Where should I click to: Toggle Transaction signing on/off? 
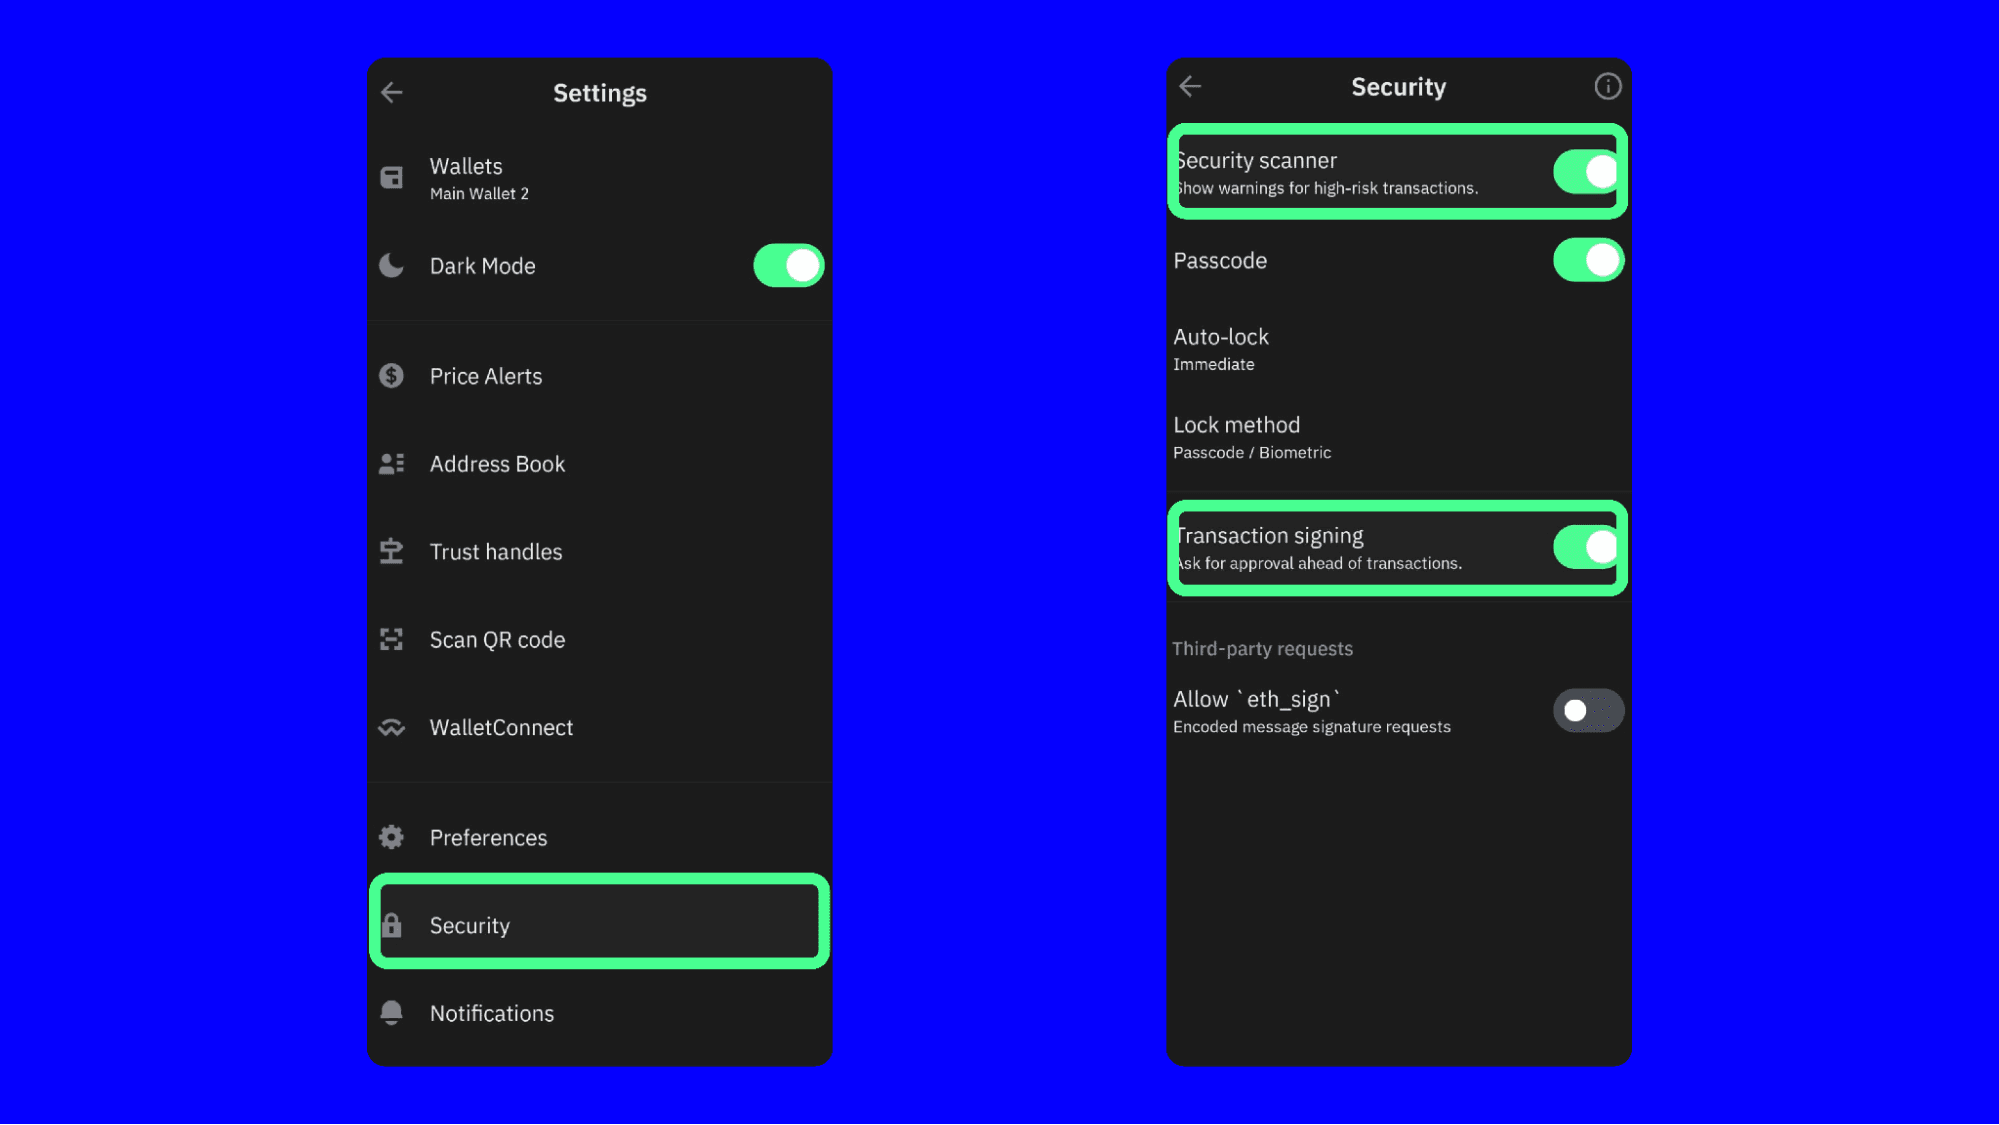tap(1586, 545)
